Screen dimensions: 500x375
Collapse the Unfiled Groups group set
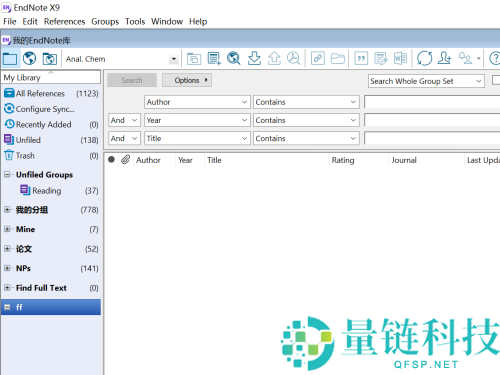[x=7, y=174]
